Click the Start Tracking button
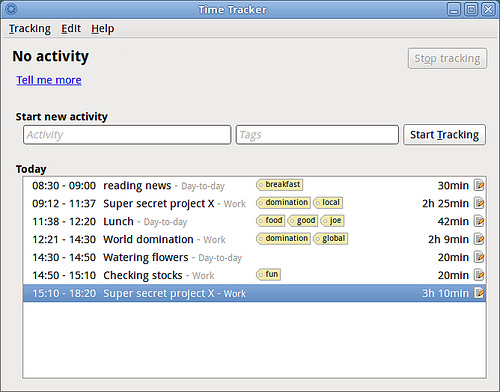Viewport: 500px width, 392px height. [x=444, y=135]
